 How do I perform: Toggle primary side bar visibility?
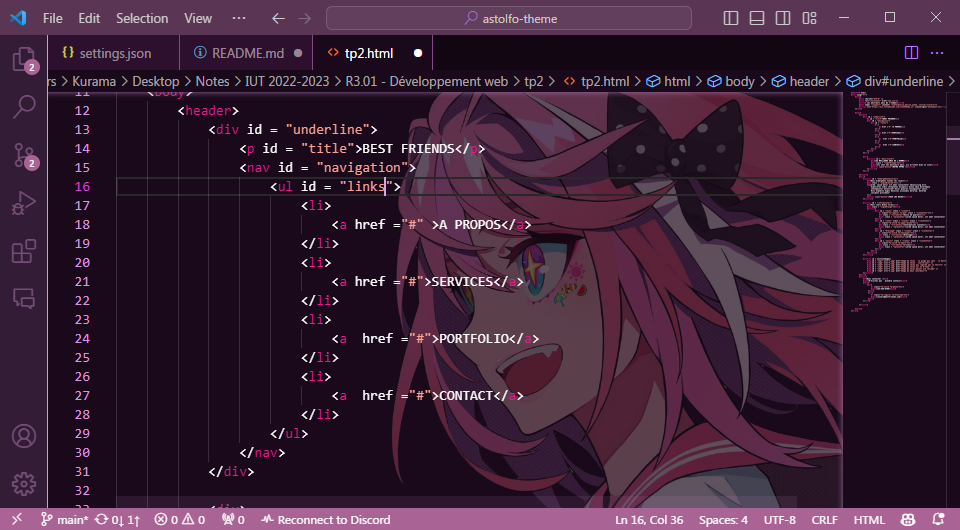[x=730, y=18]
